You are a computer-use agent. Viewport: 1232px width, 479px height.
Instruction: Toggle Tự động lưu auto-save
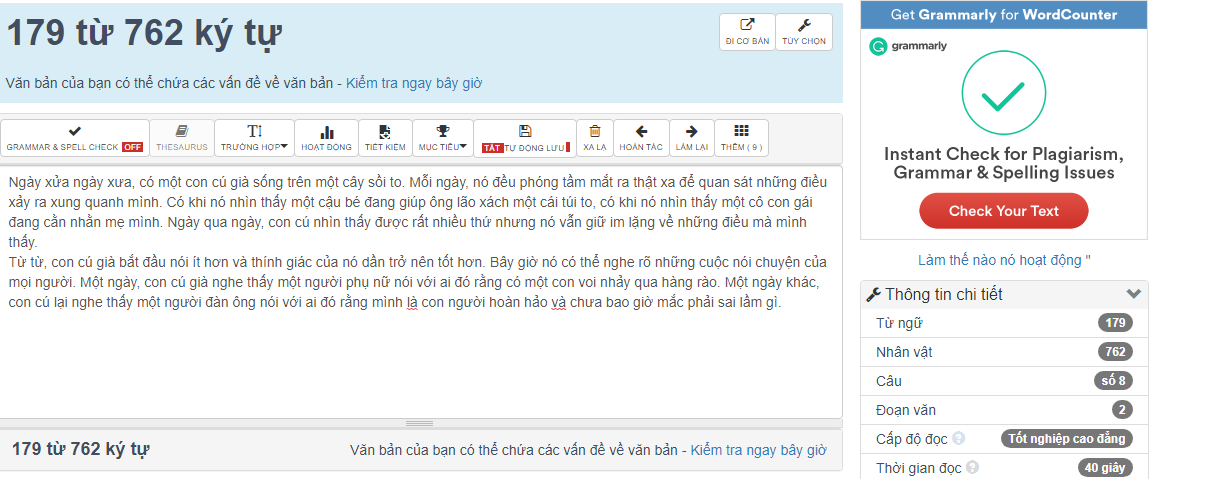525,138
